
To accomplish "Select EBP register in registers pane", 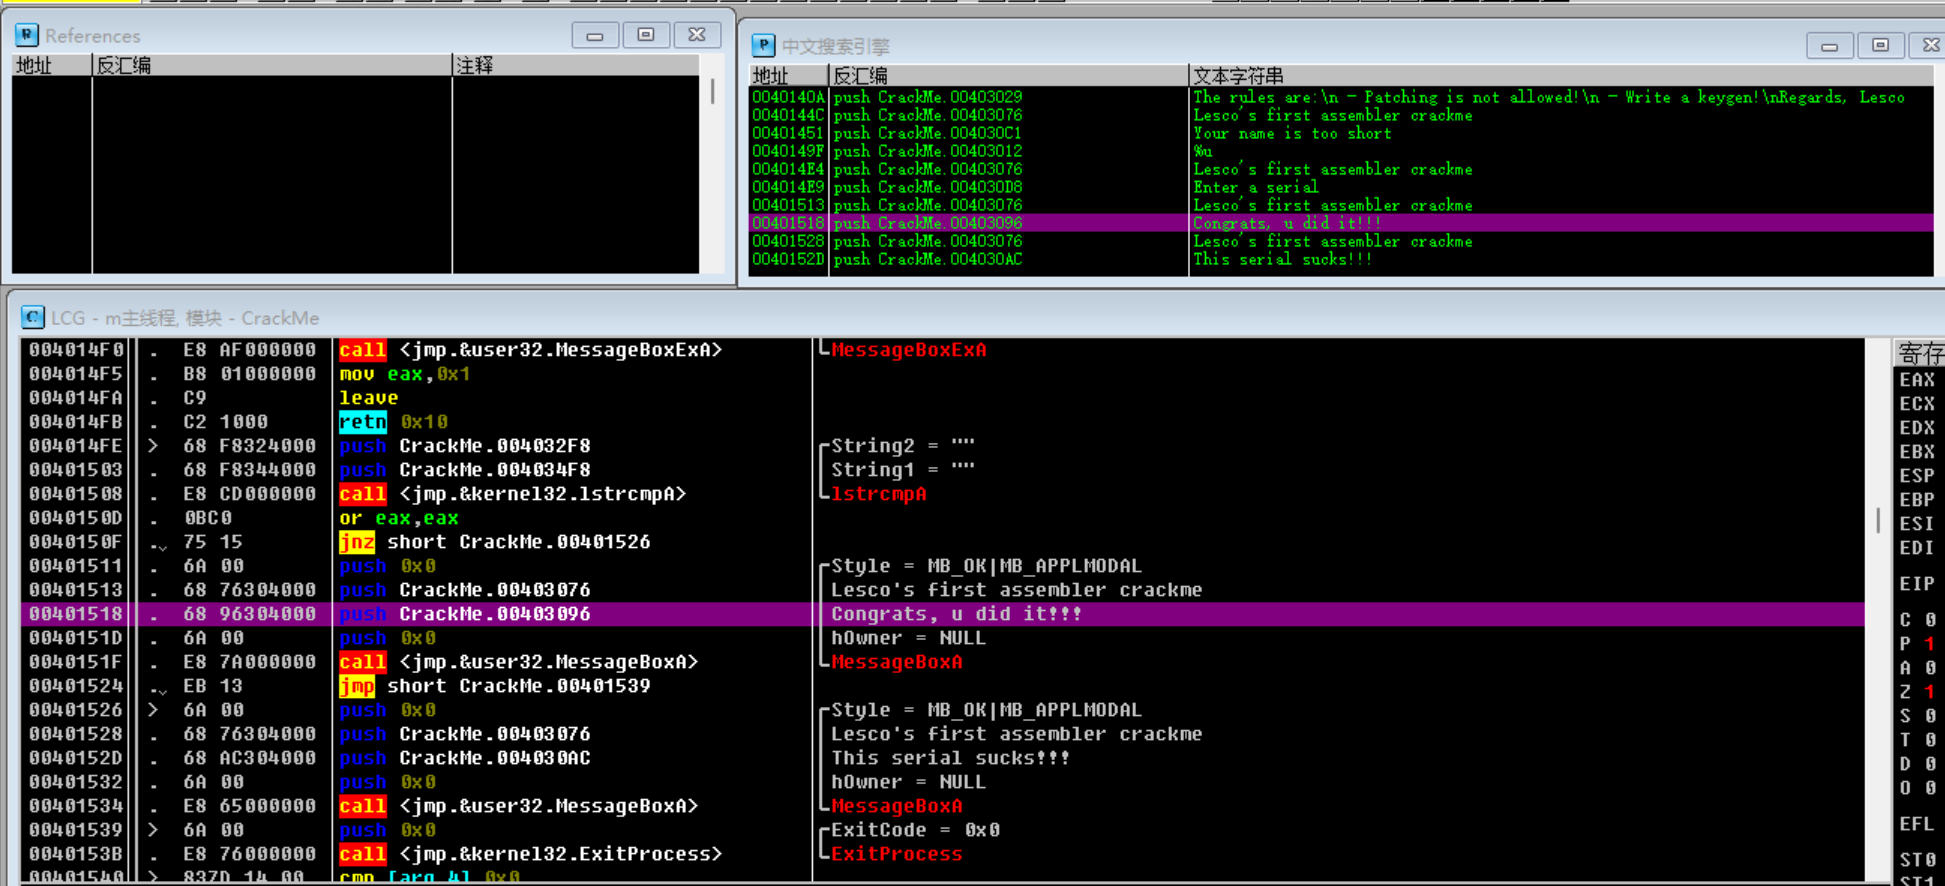I will 1917,499.
